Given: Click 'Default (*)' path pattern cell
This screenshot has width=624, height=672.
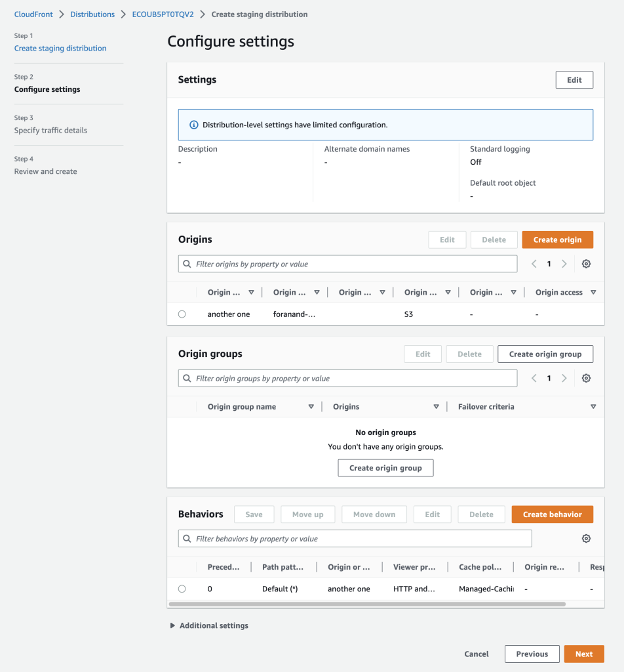Looking at the screenshot, I should [280, 589].
